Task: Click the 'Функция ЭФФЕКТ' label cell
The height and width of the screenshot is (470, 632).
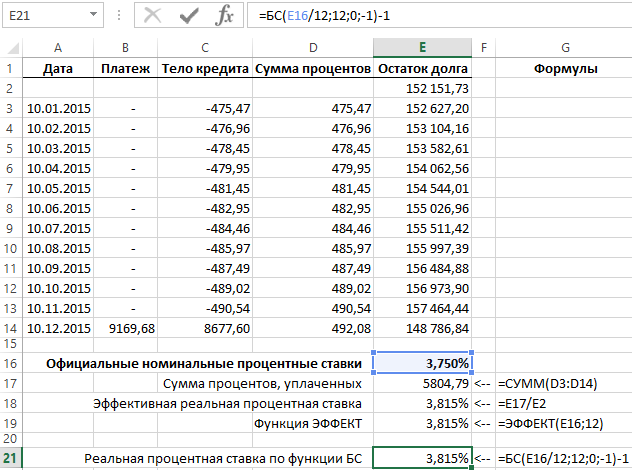Action: click(312, 423)
